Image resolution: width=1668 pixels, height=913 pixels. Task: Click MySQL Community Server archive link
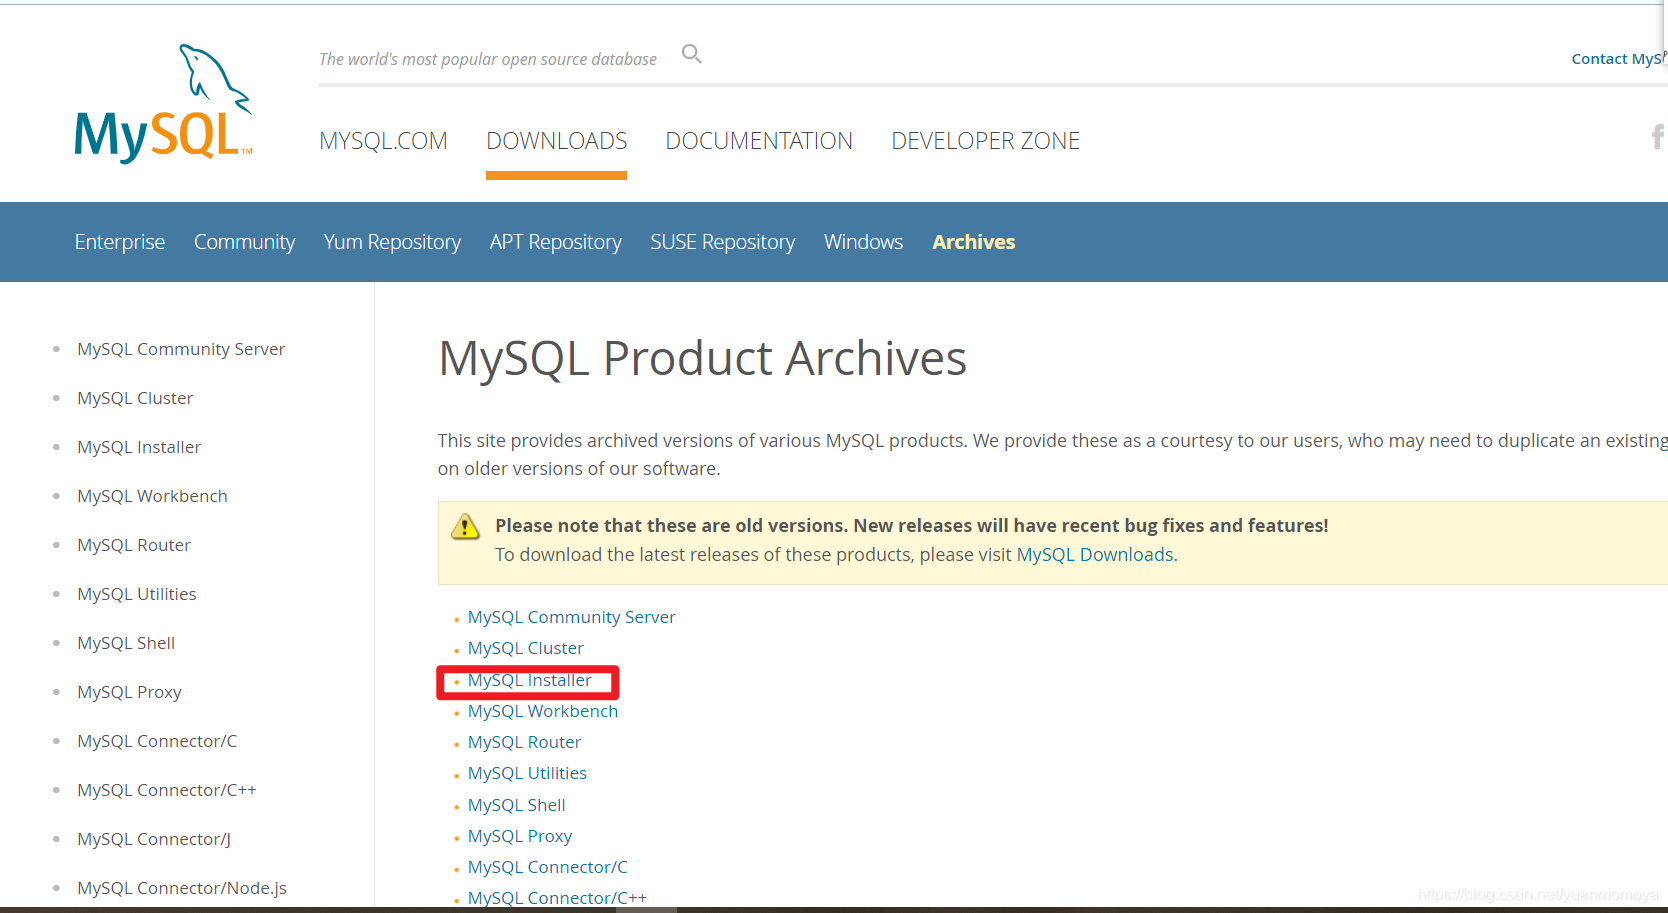[x=572, y=617]
